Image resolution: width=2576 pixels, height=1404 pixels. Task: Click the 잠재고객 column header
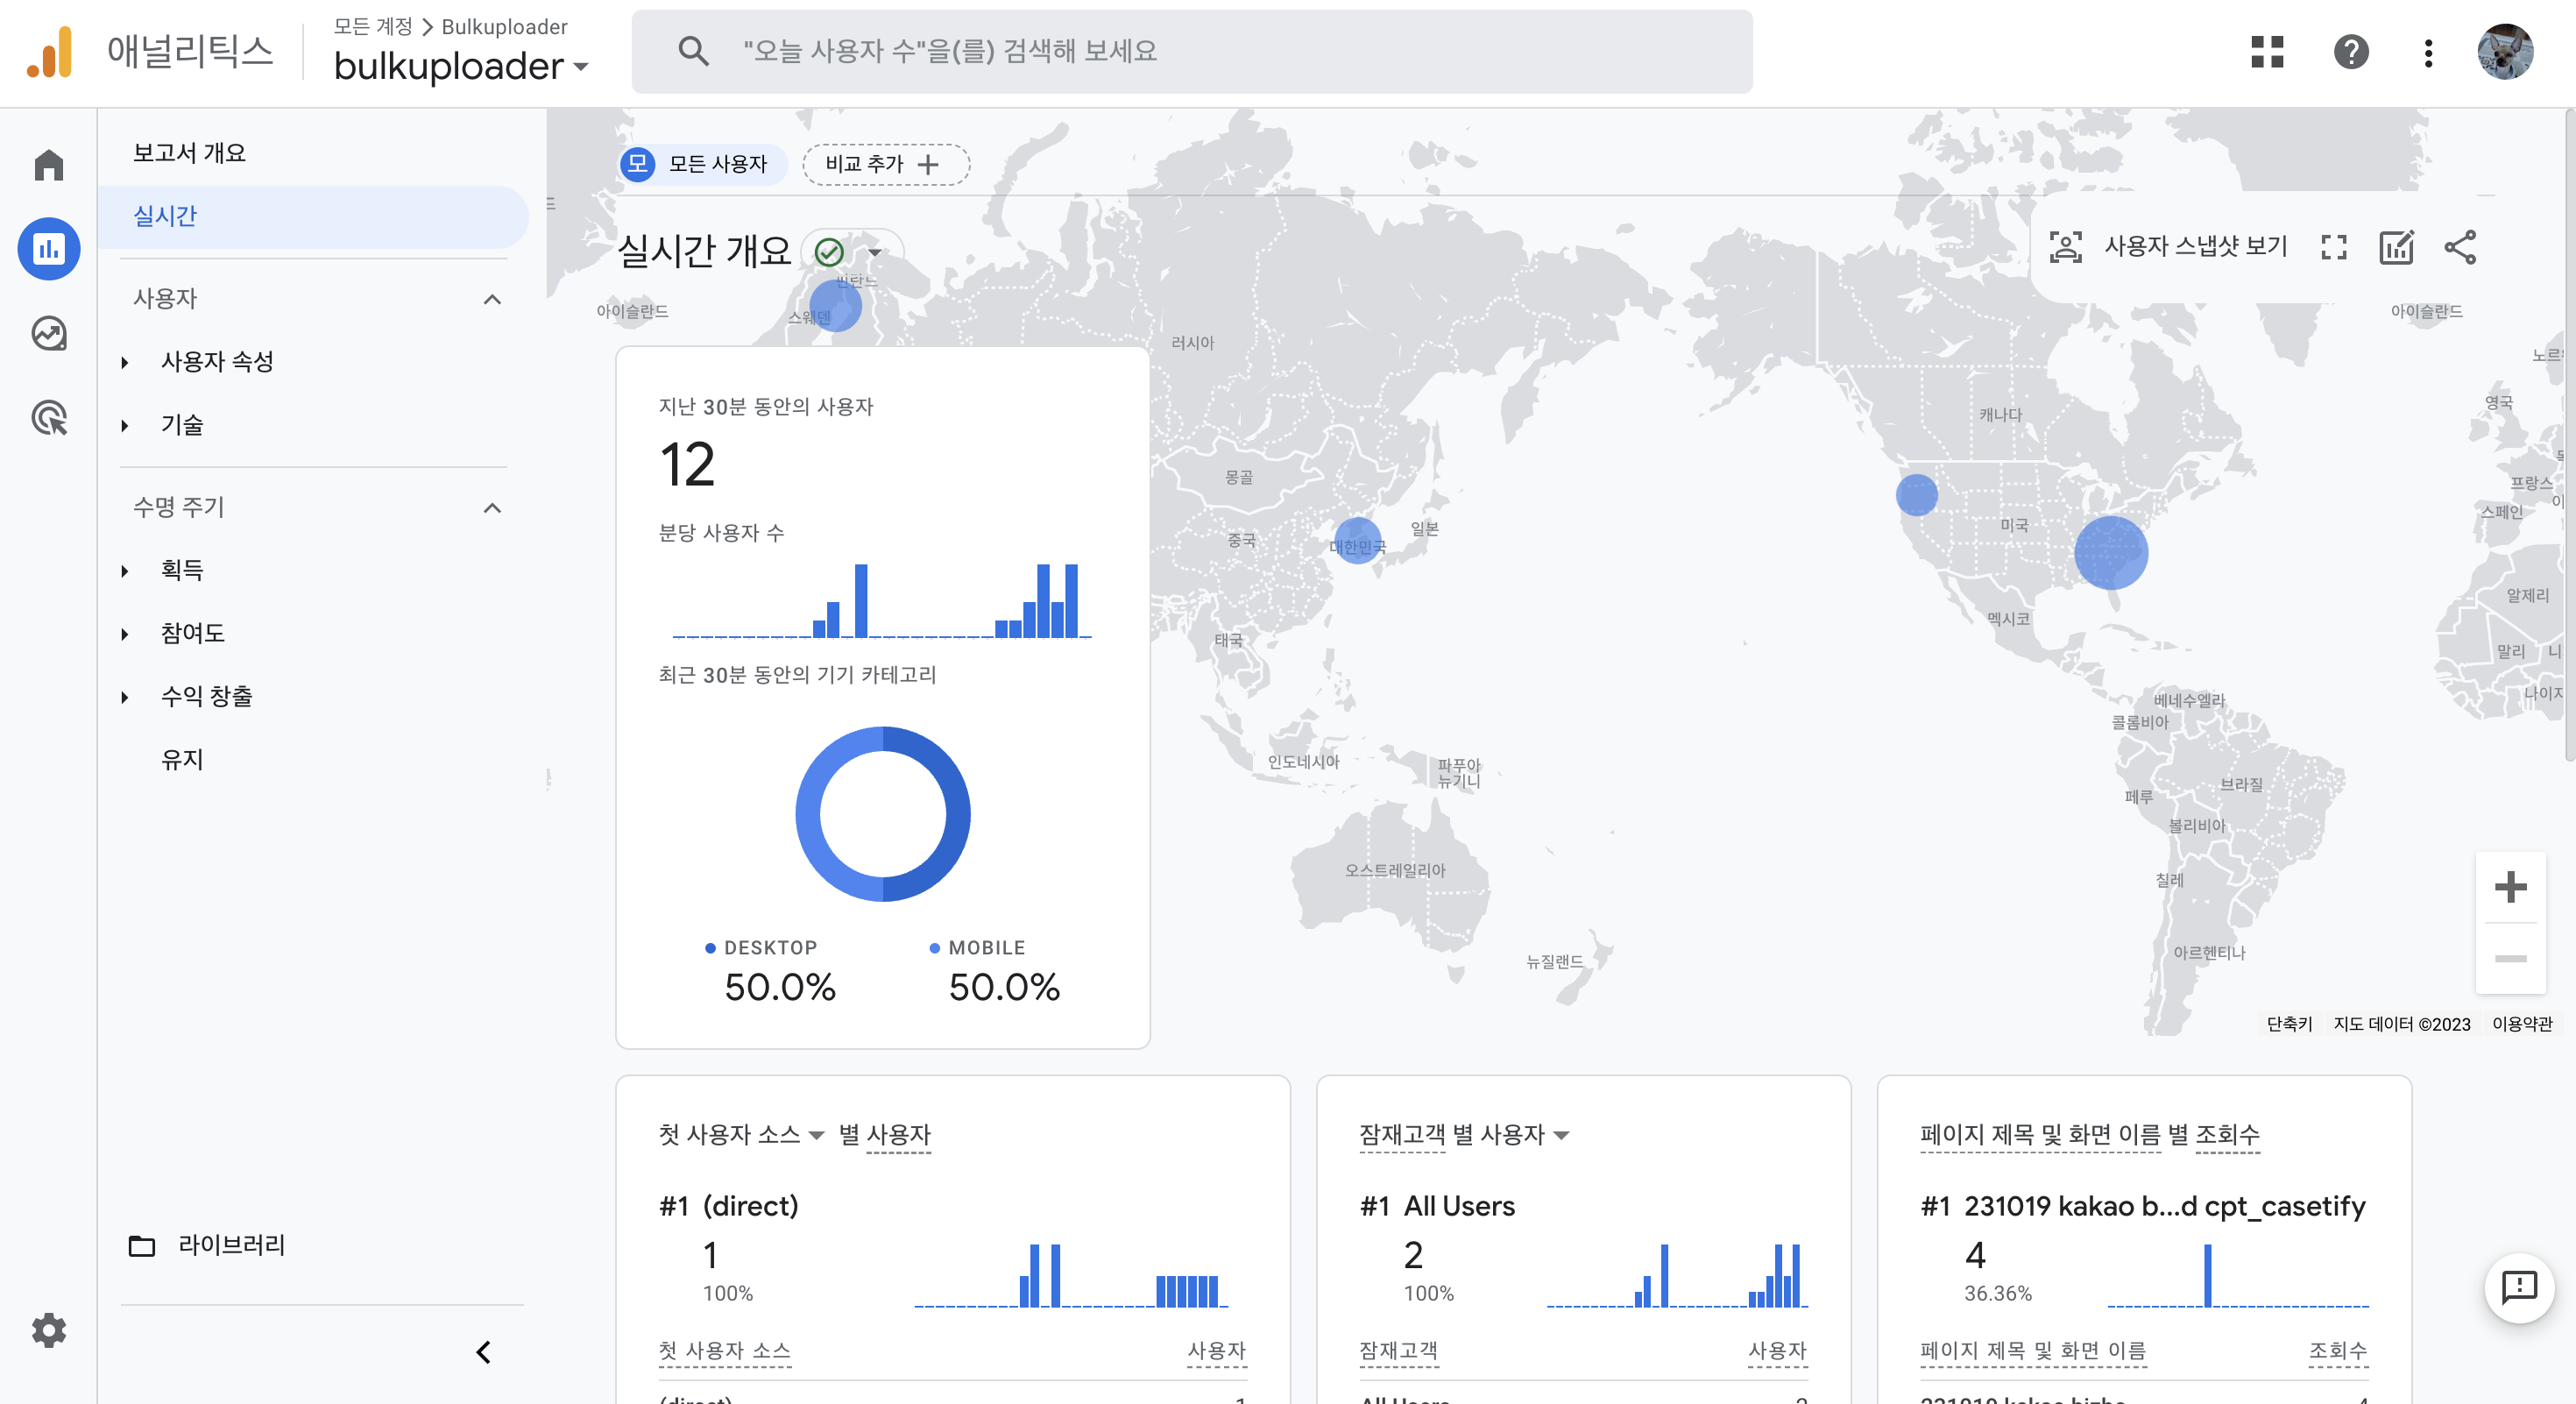coord(1398,1351)
